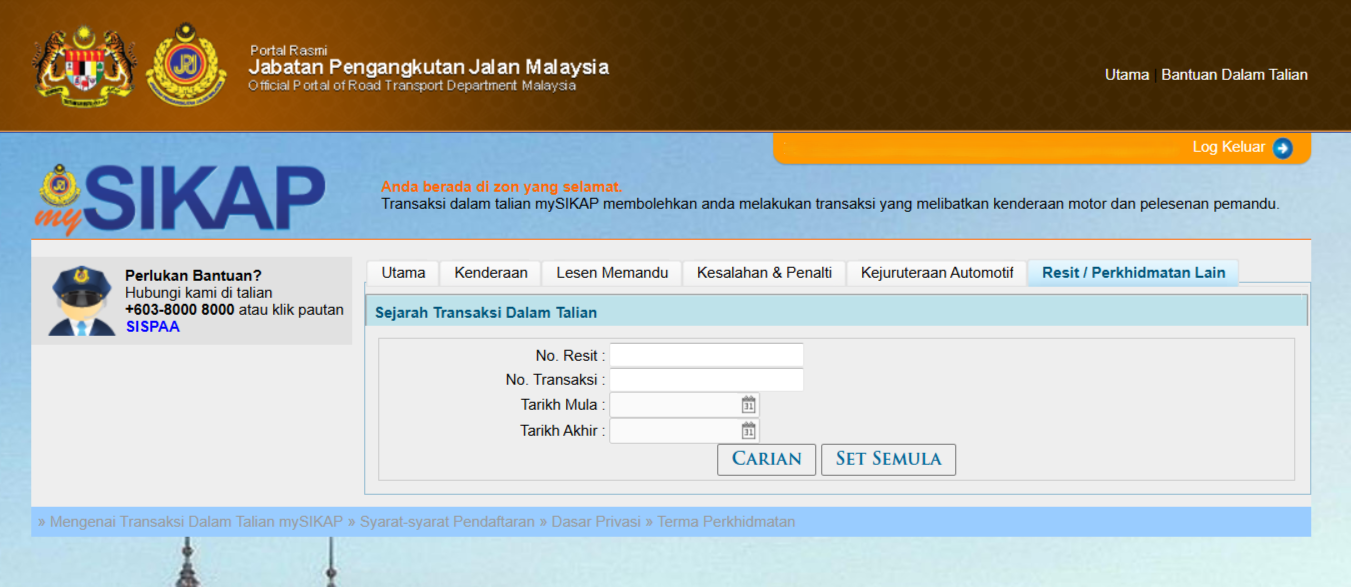This screenshot has width=1351, height=587.
Task: Click the JPJ department crest logo
Action: [x=186, y=65]
